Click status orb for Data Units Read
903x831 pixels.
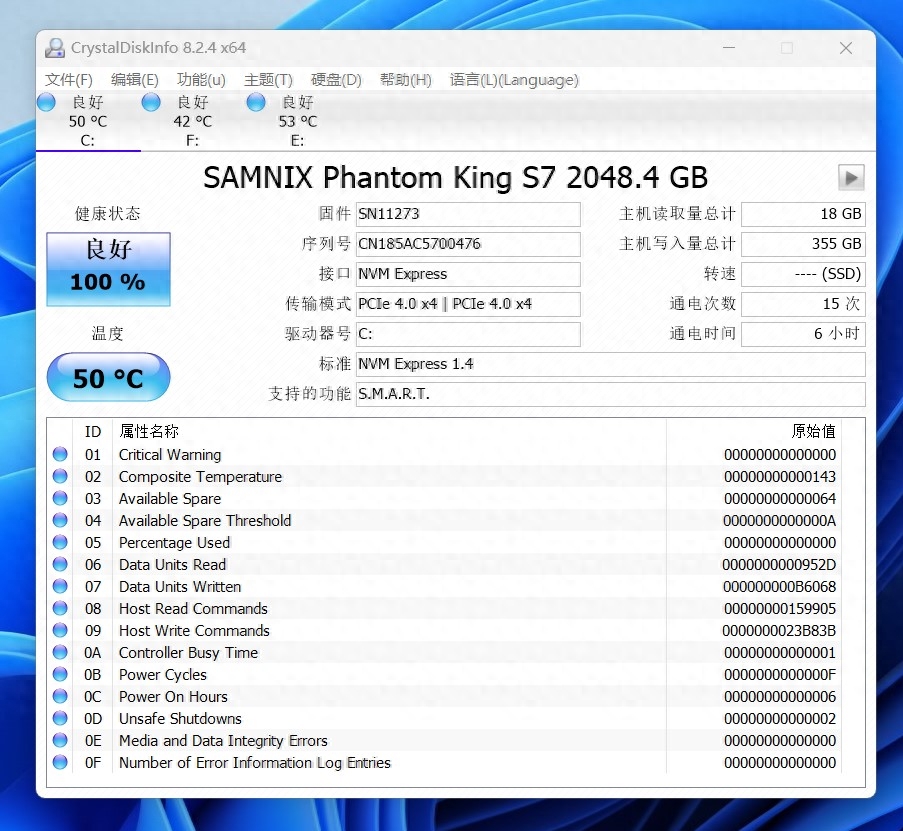(60, 564)
